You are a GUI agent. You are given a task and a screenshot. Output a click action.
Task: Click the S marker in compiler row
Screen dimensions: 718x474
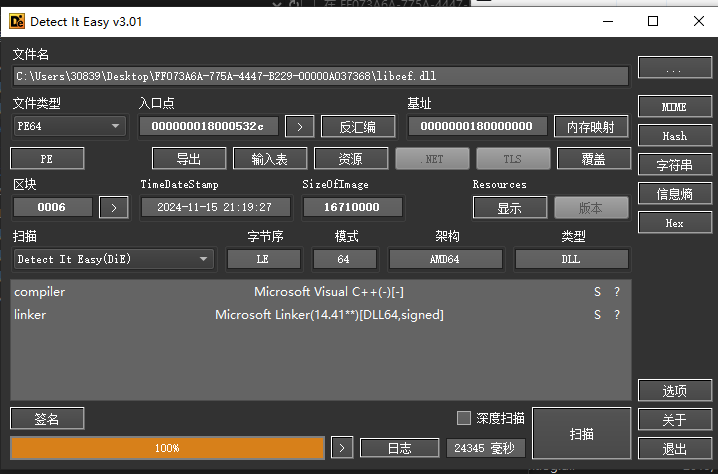click(597, 292)
